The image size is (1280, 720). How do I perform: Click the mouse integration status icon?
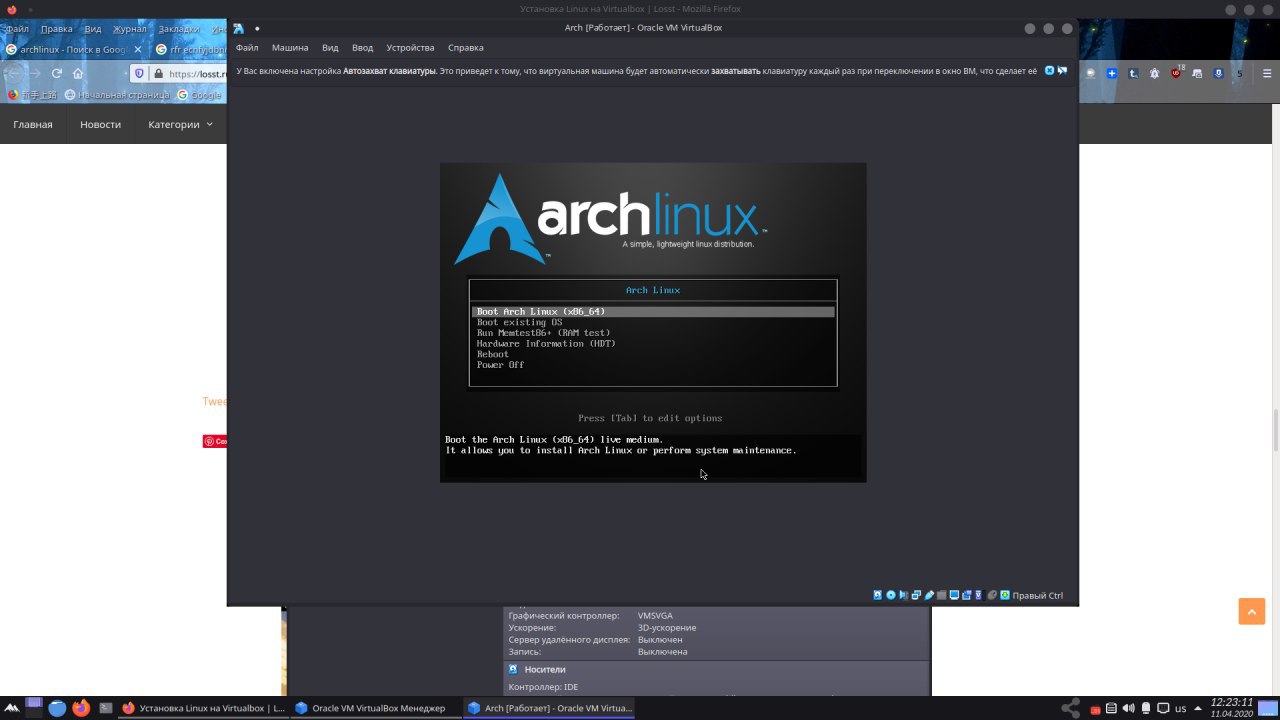(992, 595)
